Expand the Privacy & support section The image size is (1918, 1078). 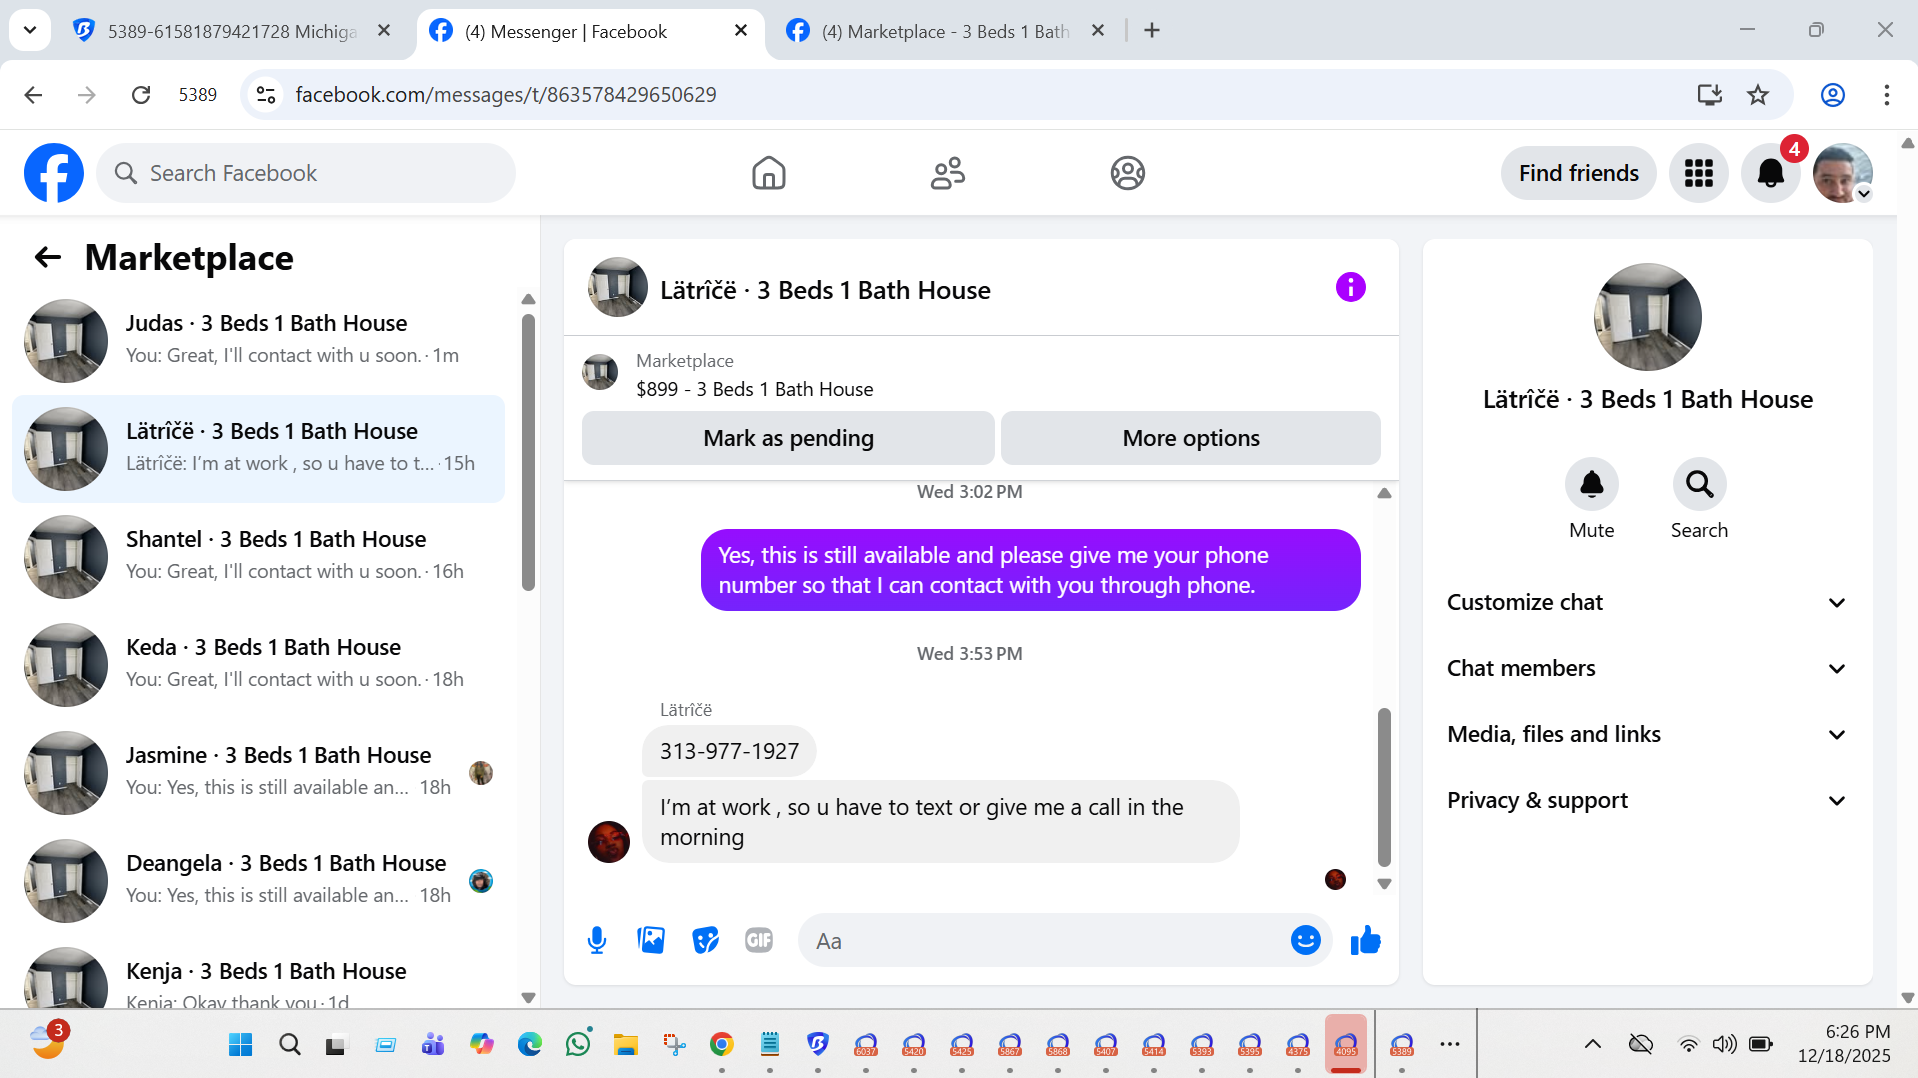coord(1646,801)
